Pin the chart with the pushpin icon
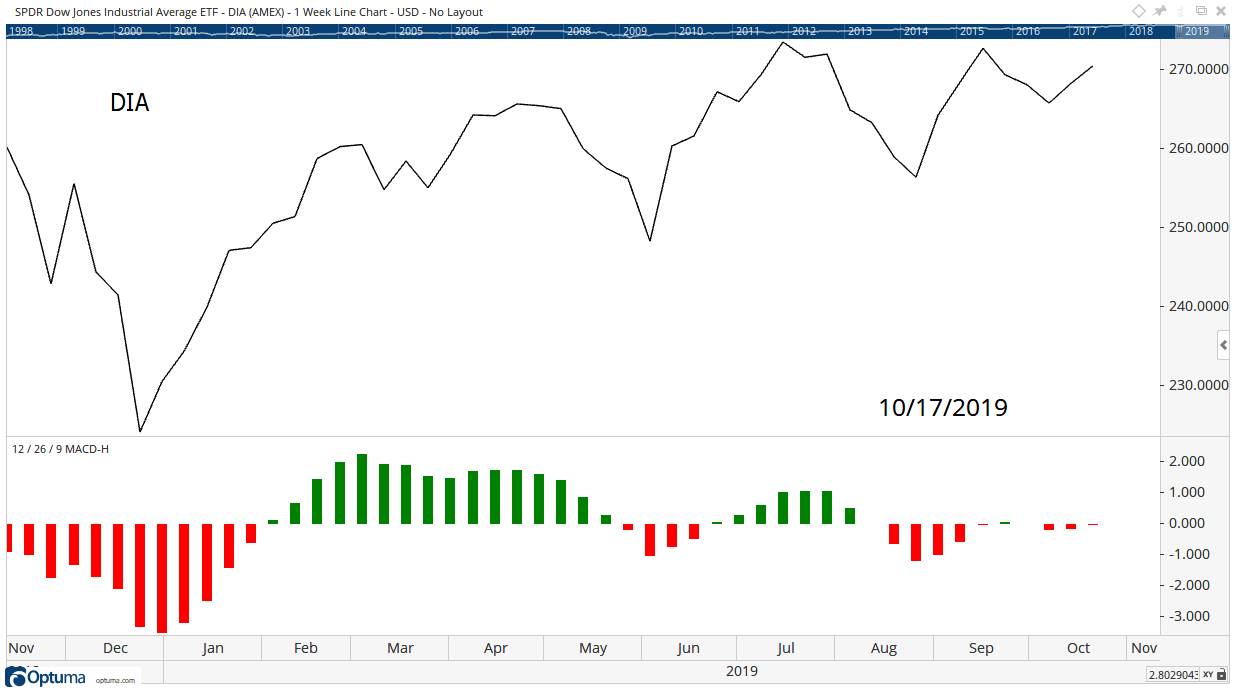1236x691 pixels. pos(1160,11)
